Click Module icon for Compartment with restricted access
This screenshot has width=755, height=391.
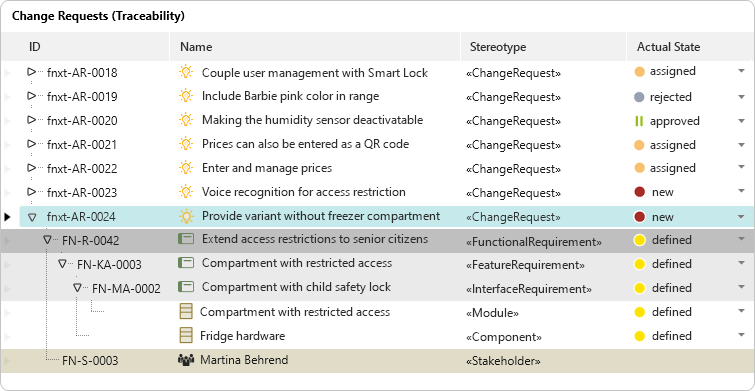186,312
